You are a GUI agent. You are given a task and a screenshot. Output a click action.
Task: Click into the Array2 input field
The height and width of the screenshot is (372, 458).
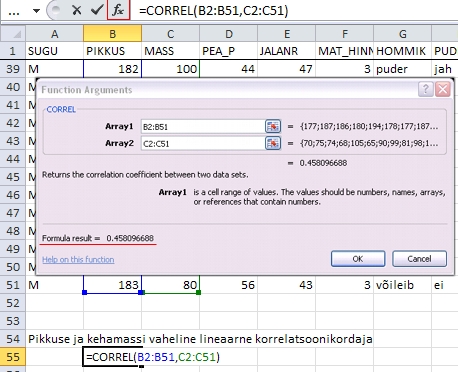[x=203, y=144]
